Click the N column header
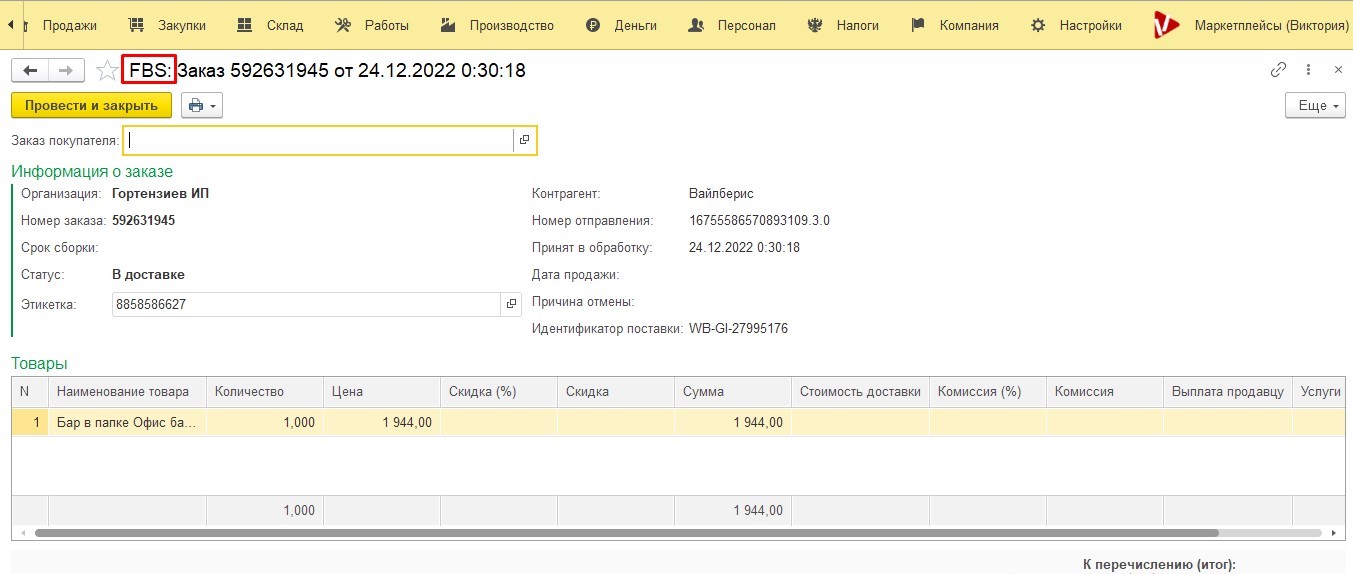Viewport: 1353px width, 574px height. [x=30, y=392]
